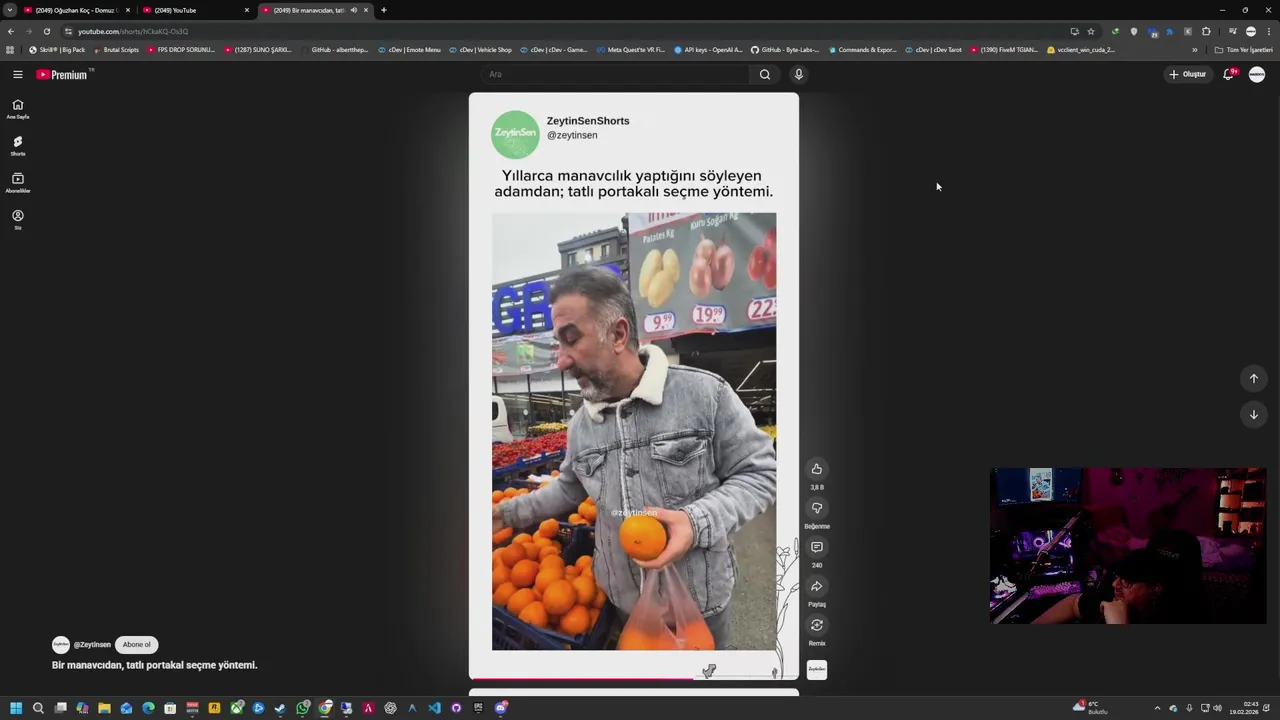Remix this Short
The height and width of the screenshot is (720, 1280).
817,625
